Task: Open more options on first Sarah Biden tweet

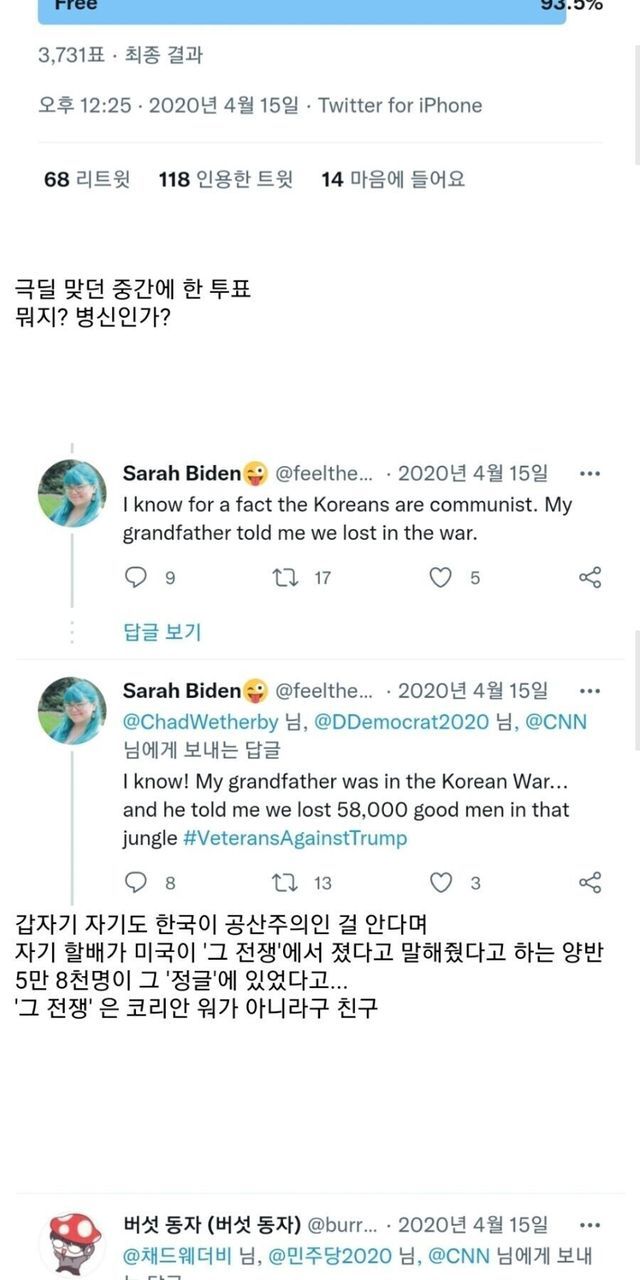Action: tap(590, 473)
